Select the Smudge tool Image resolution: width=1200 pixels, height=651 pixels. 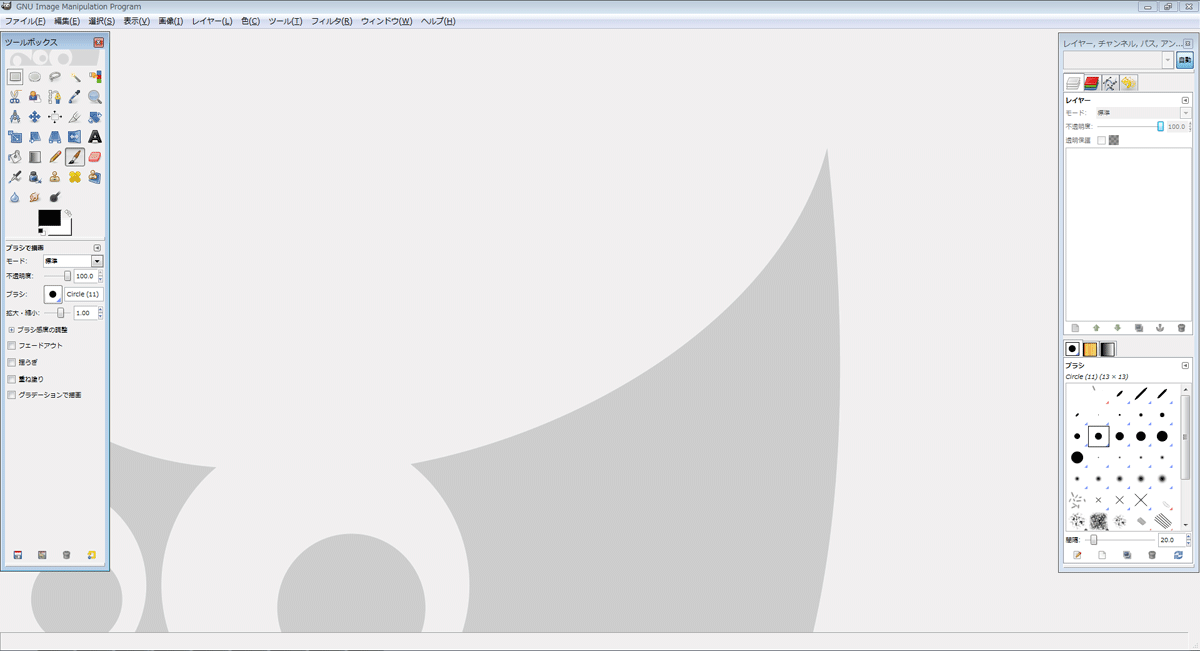click(35, 197)
